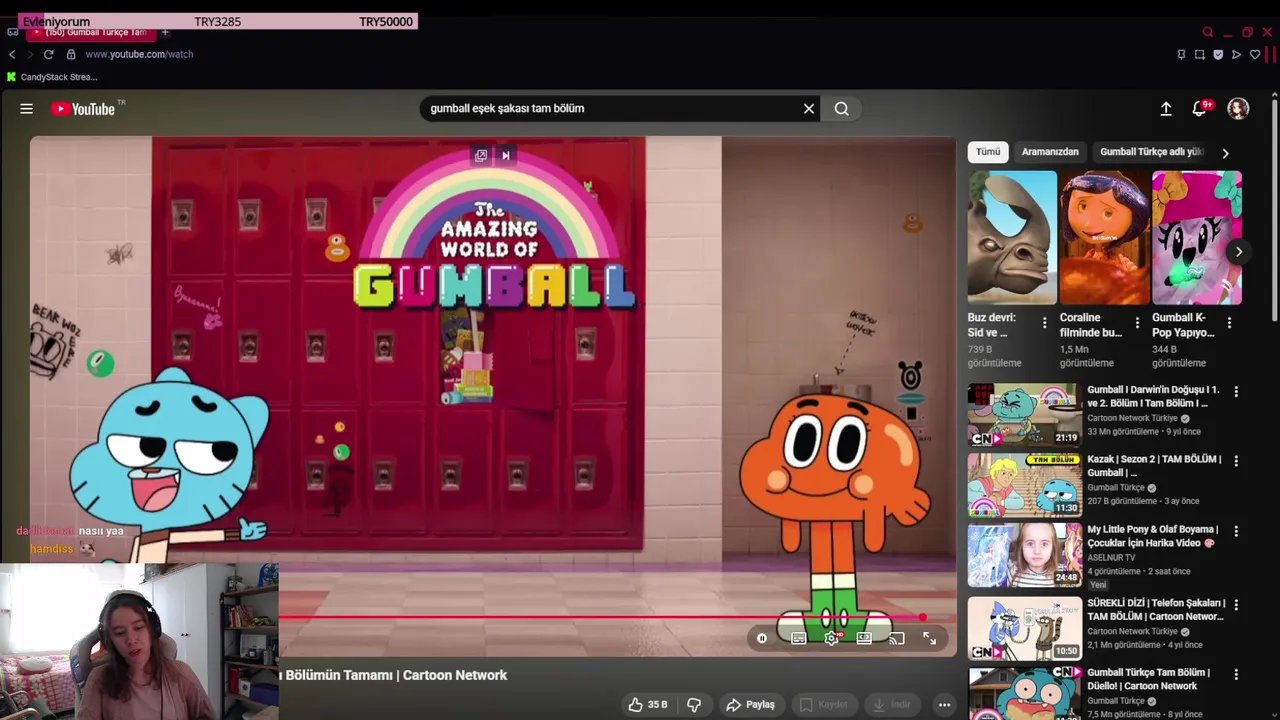Go back in browser history
Viewport: 1280px width, 720px height.
[12, 54]
